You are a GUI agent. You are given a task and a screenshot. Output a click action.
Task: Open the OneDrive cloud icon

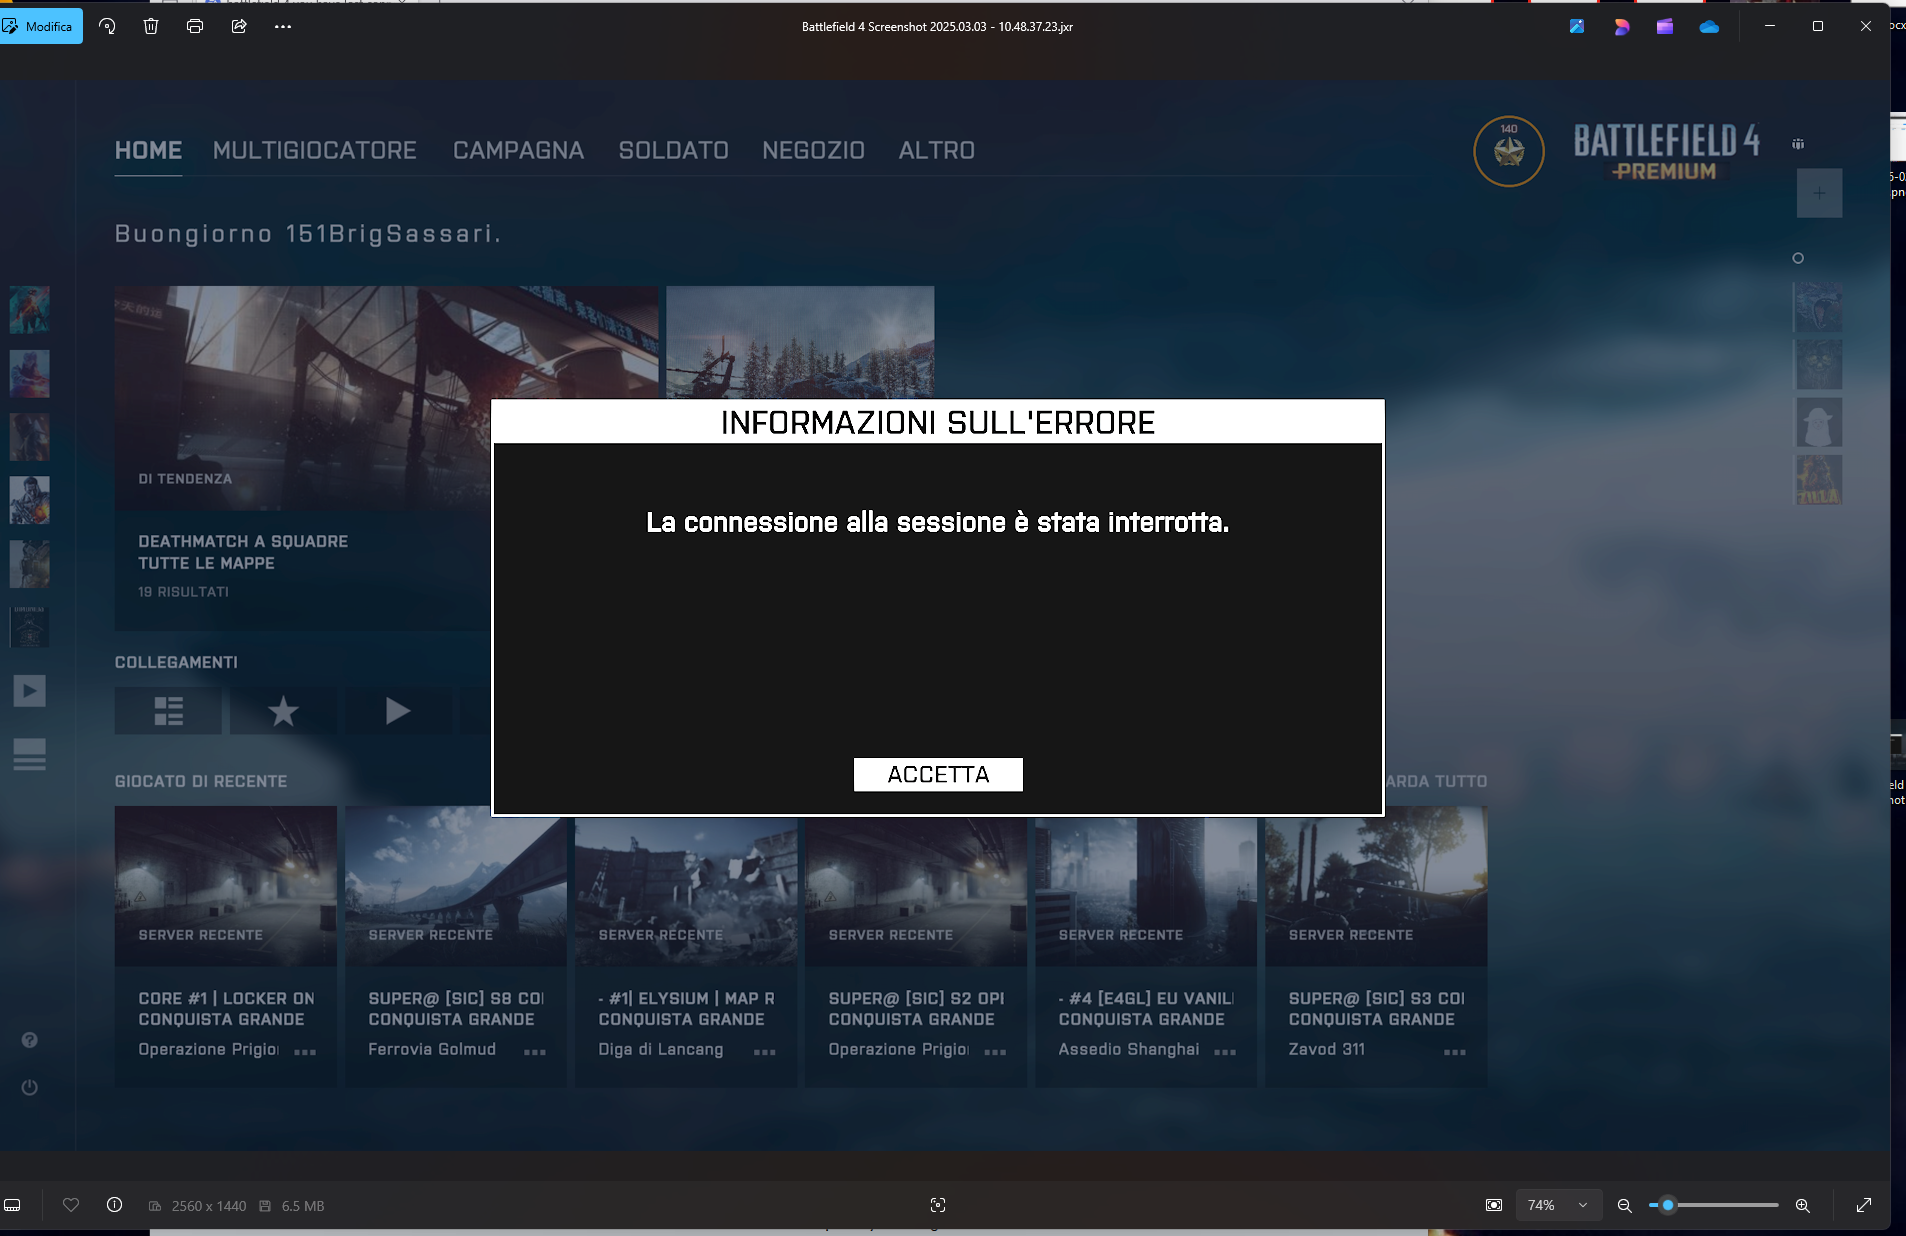tap(1709, 27)
